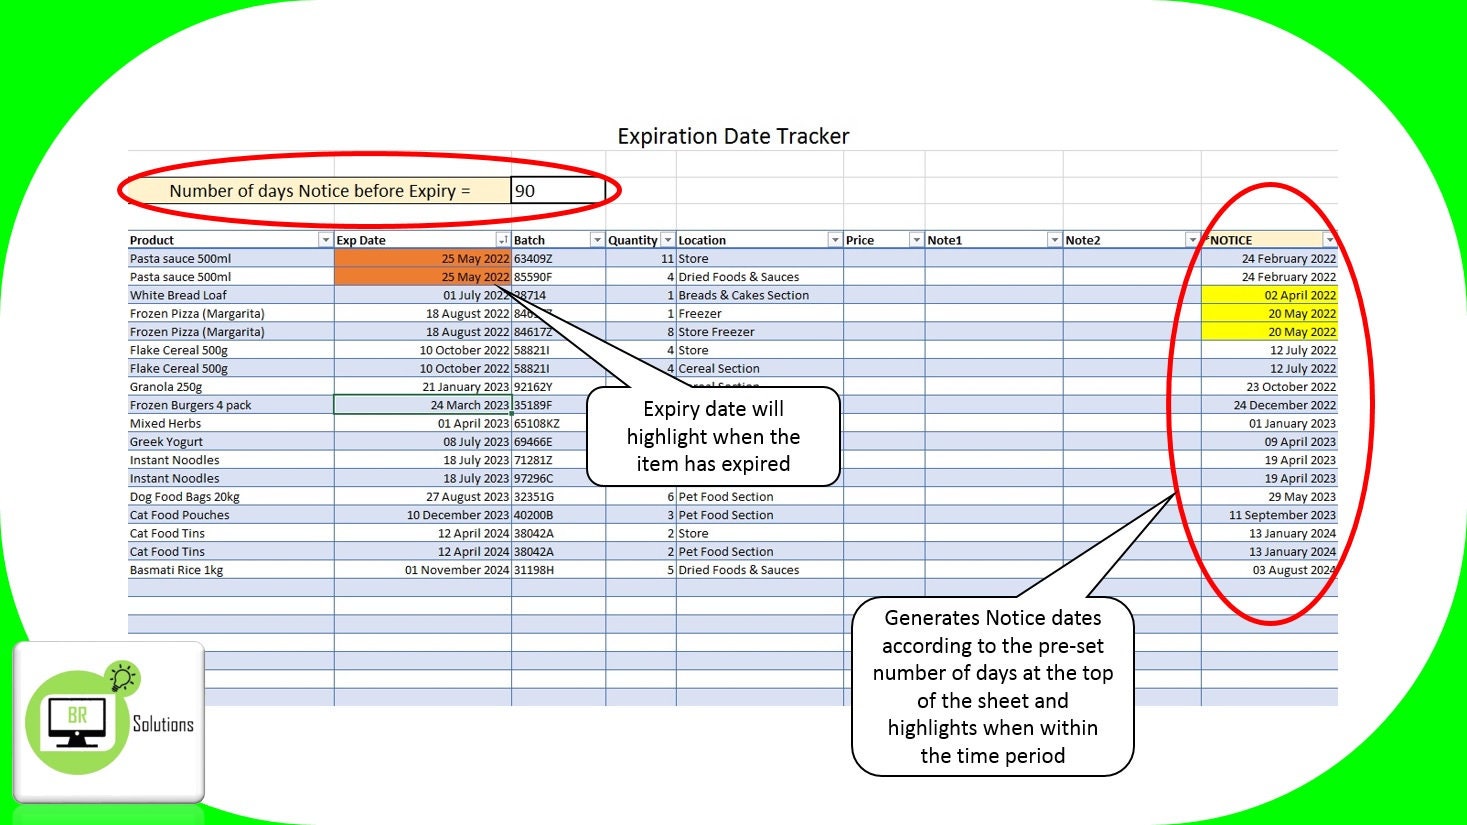The image size is (1467, 825).
Task: Click the Notice dates generation callout
Action: coord(992,687)
